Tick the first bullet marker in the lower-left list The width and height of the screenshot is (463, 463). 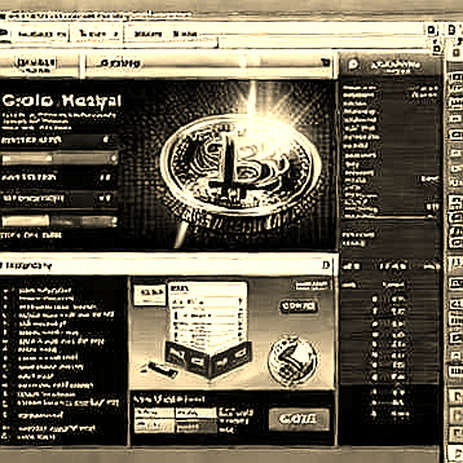(6, 291)
